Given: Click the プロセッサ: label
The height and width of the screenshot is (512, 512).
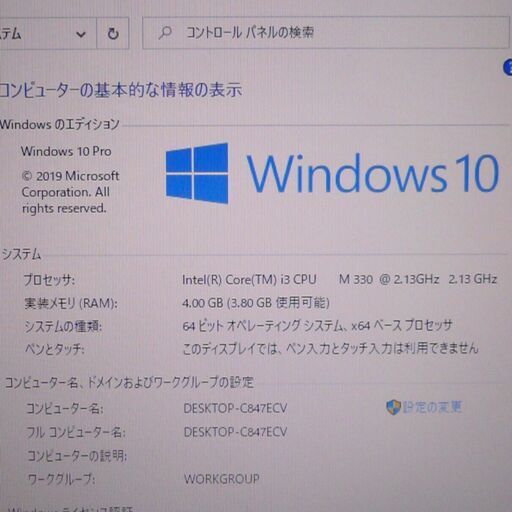Looking at the screenshot, I should (49, 280).
